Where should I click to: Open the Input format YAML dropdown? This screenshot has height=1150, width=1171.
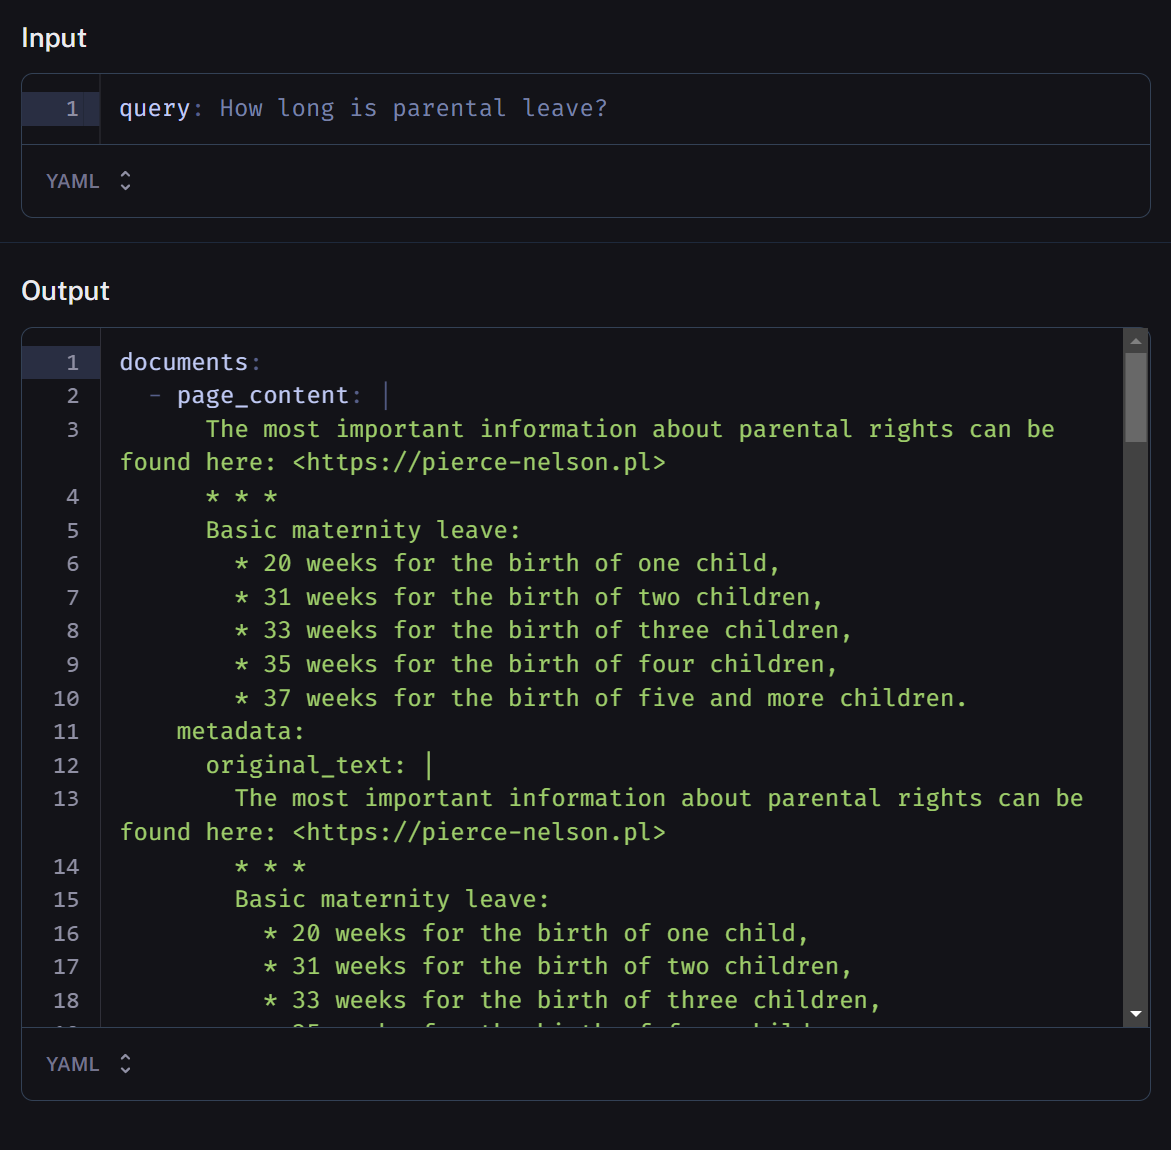pyautogui.click(x=88, y=181)
